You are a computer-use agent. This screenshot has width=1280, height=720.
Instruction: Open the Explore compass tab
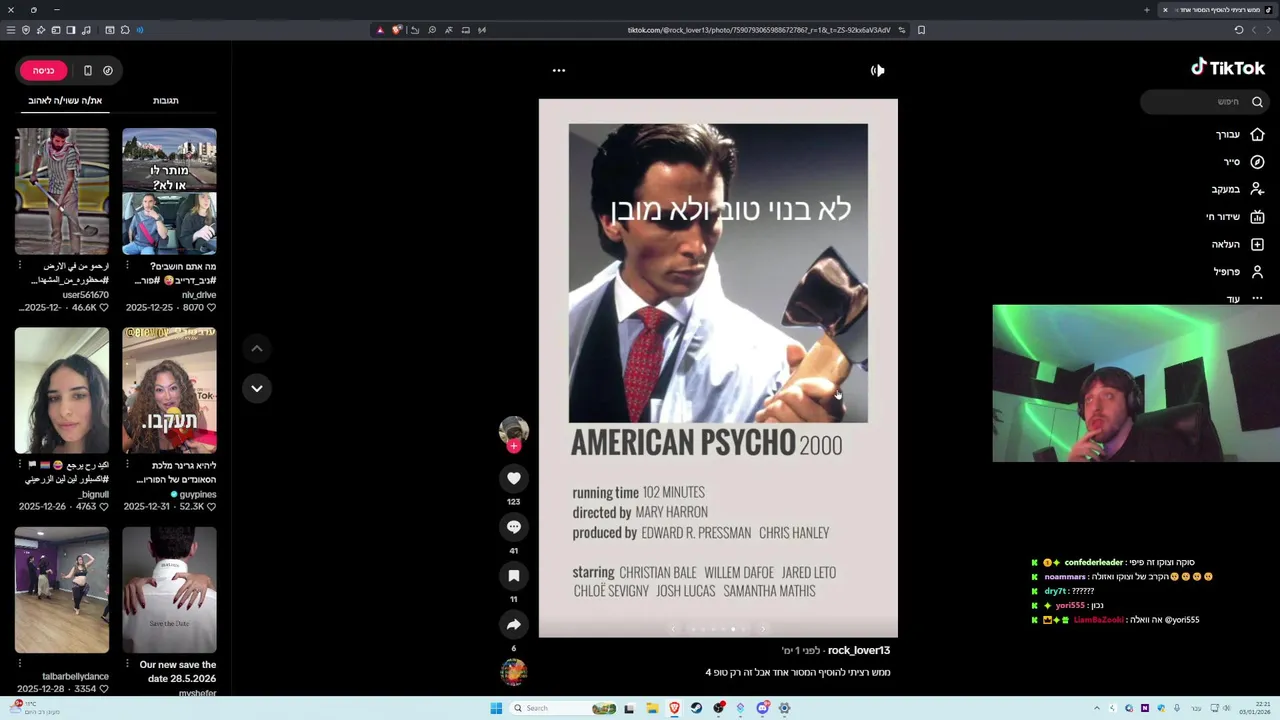click(x=1244, y=161)
